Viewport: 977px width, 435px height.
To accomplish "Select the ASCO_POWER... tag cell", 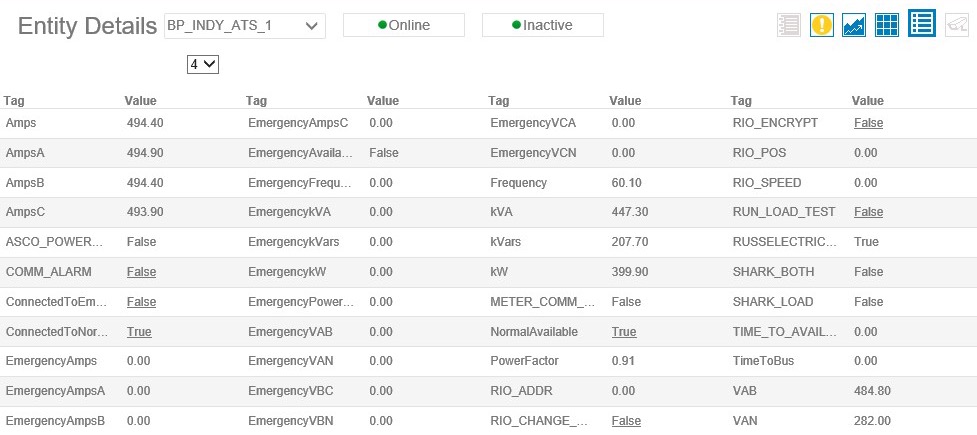I will coord(56,242).
